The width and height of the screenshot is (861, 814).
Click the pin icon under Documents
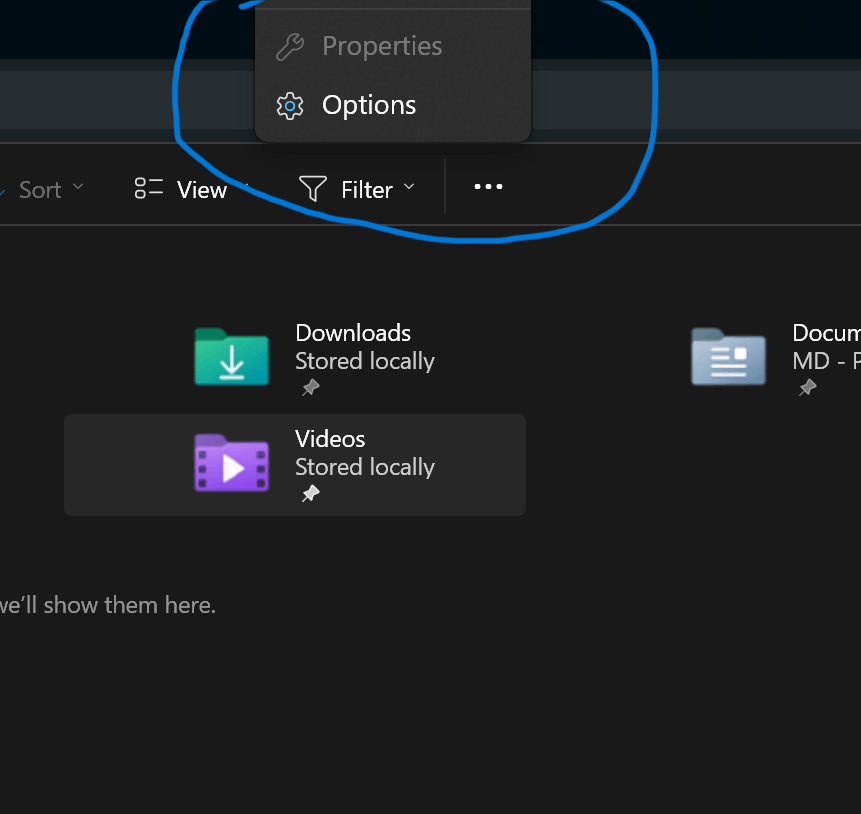pos(808,388)
